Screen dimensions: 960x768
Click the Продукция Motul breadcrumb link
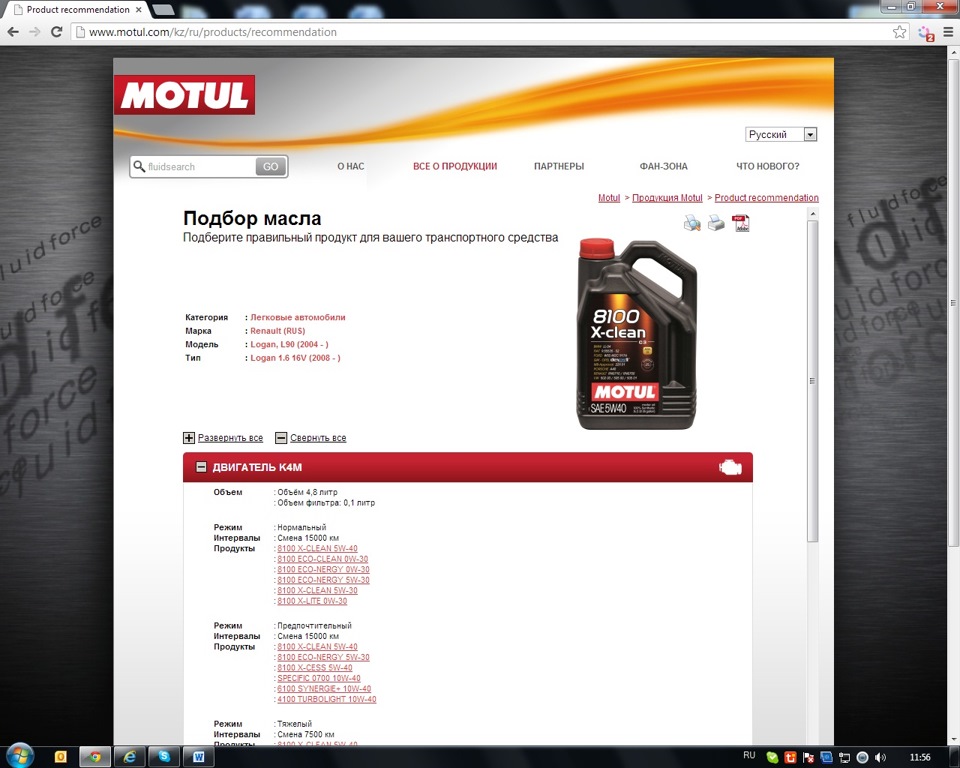(667, 198)
